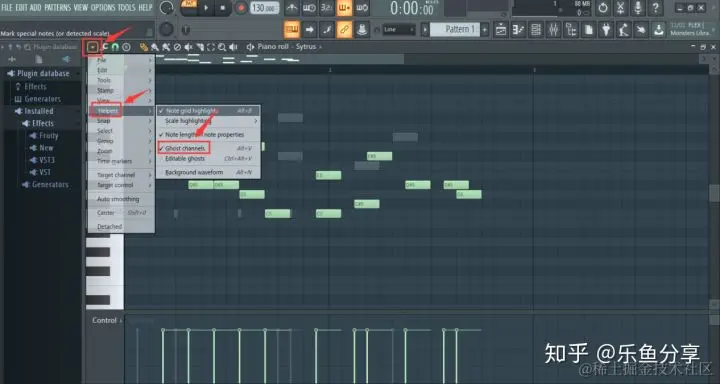The image size is (720, 384).
Task: Expand the Time markers submenu
Action: (x=122, y=161)
